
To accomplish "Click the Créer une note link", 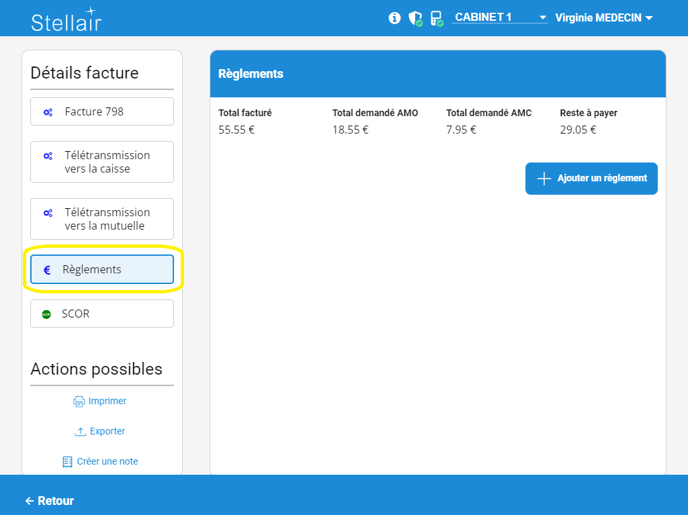I will pos(107,462).
